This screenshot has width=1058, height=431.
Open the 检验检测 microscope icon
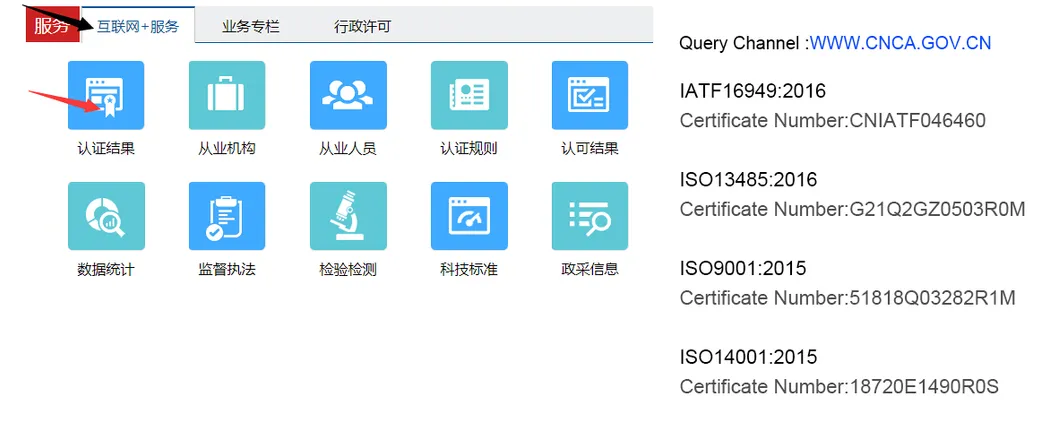click(347, 216)
